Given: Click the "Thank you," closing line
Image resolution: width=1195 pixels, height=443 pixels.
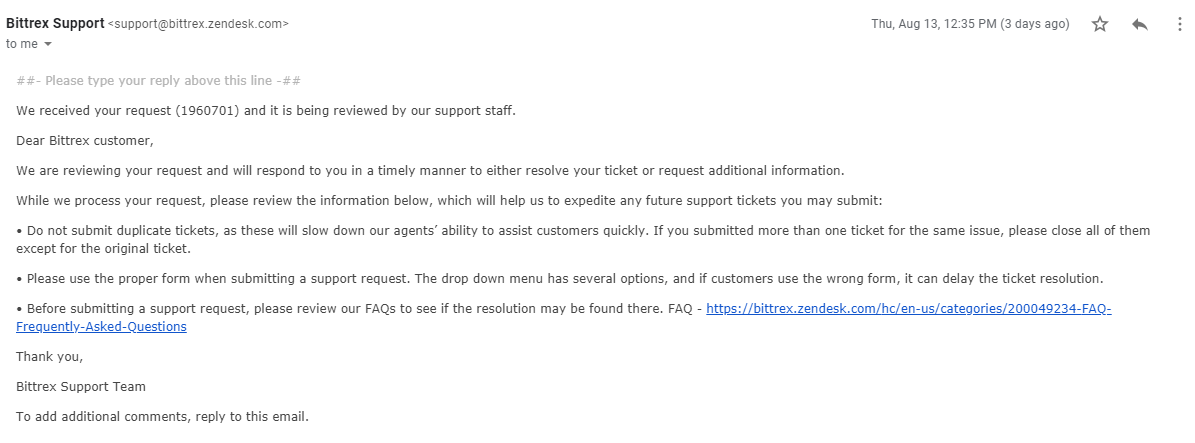Looking at the screenshot, I should (x=50, y=356).
